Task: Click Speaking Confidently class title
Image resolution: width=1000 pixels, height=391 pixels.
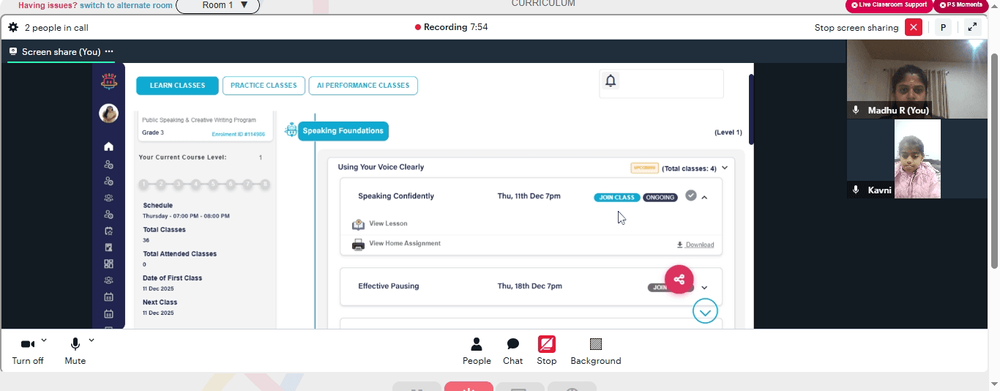Action: pyautogui.click(x=396, y=196)
